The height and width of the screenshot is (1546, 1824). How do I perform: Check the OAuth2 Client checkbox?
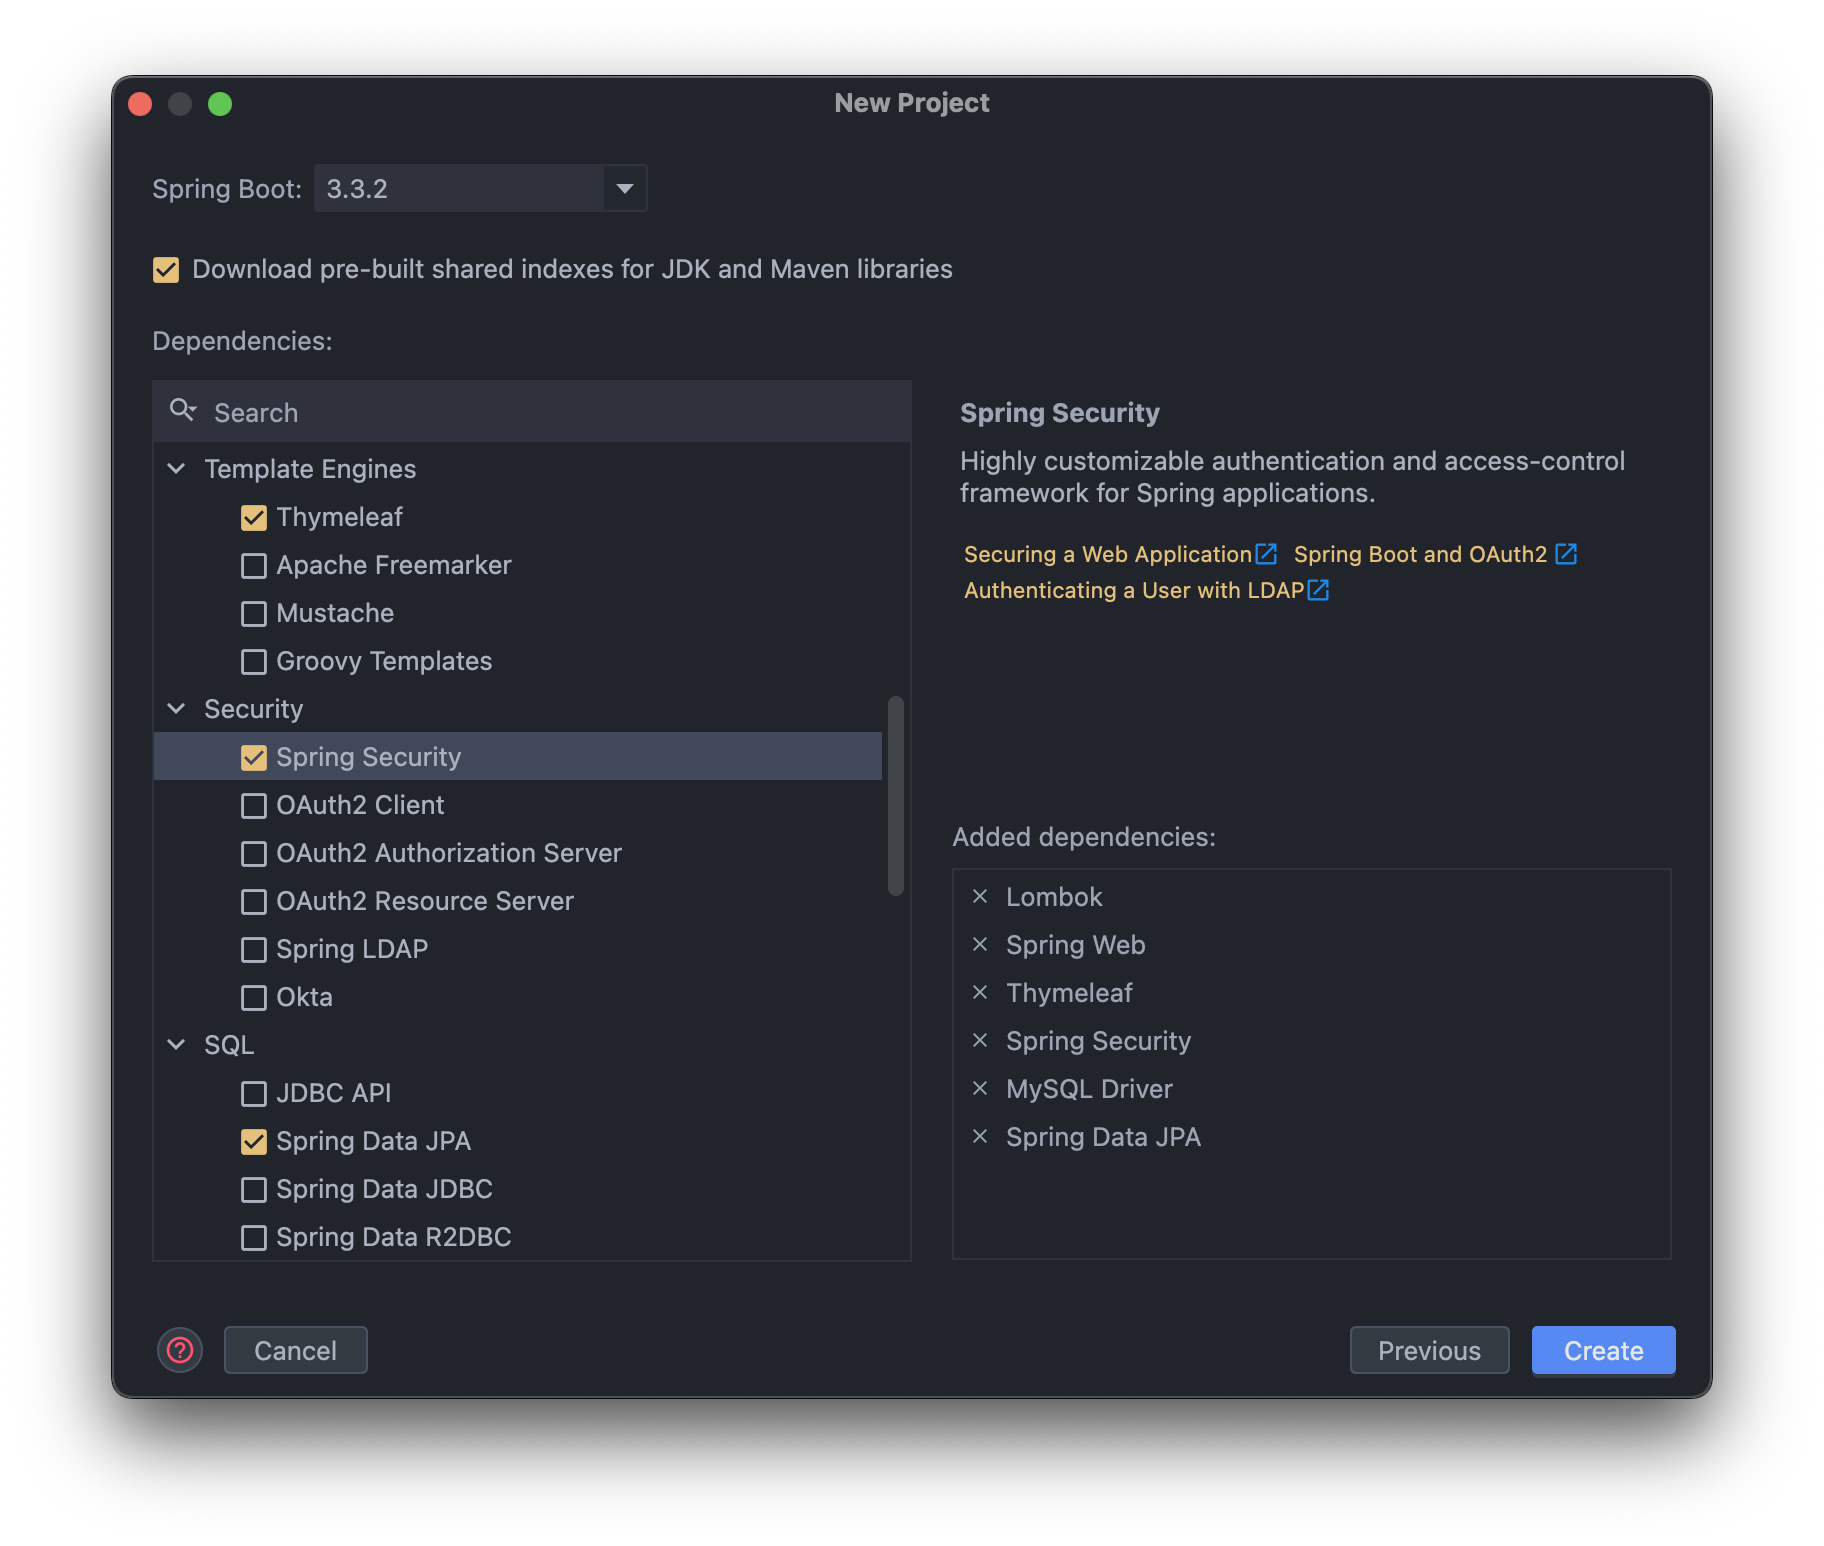point(254,805)
